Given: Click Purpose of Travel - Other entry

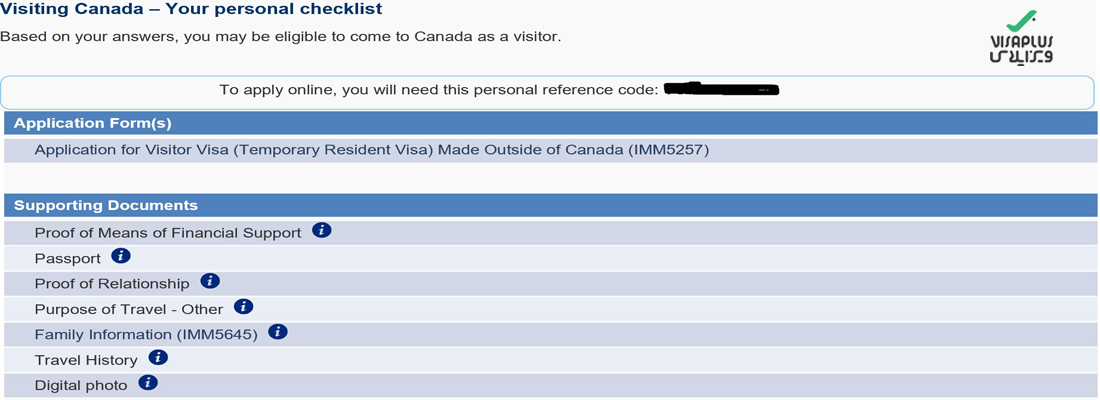Looking at the screenshot, I should pyautogui.click(x=129, y=309).
